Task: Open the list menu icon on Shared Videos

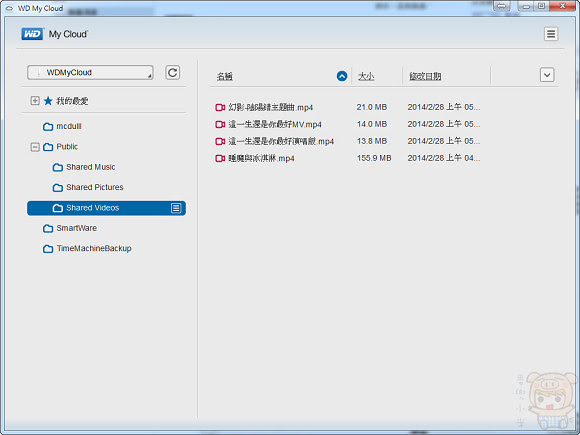Action: coord(176,208)
